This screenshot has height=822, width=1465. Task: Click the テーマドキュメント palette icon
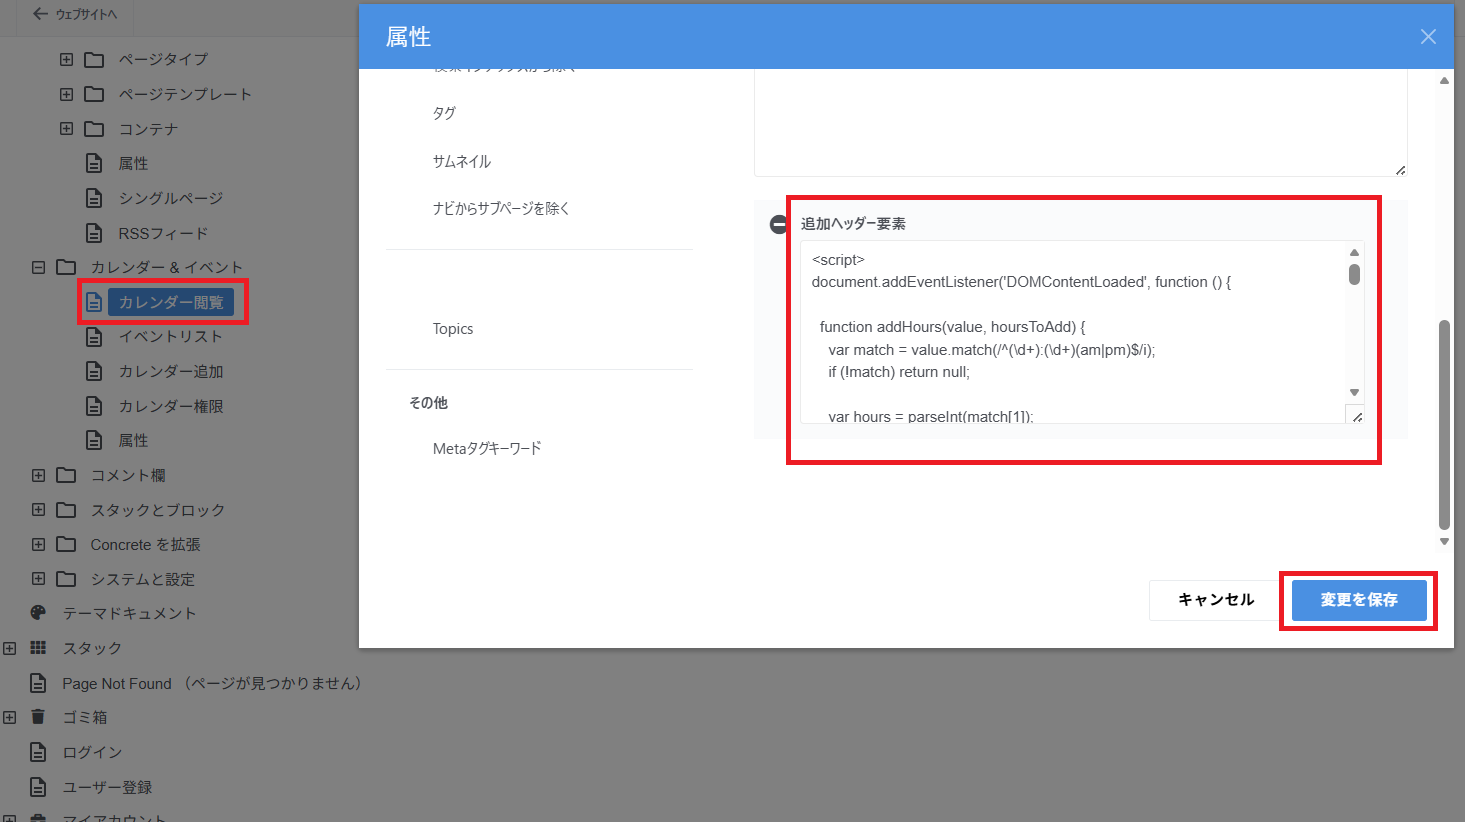38,613
